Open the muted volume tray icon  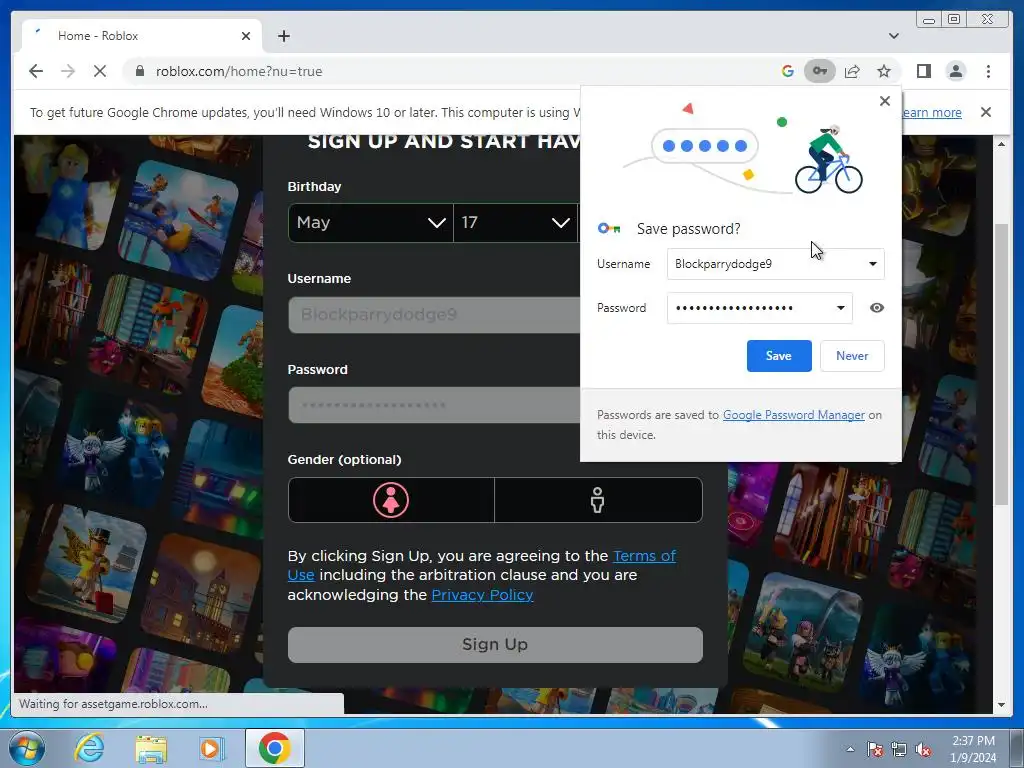point(923,750)
